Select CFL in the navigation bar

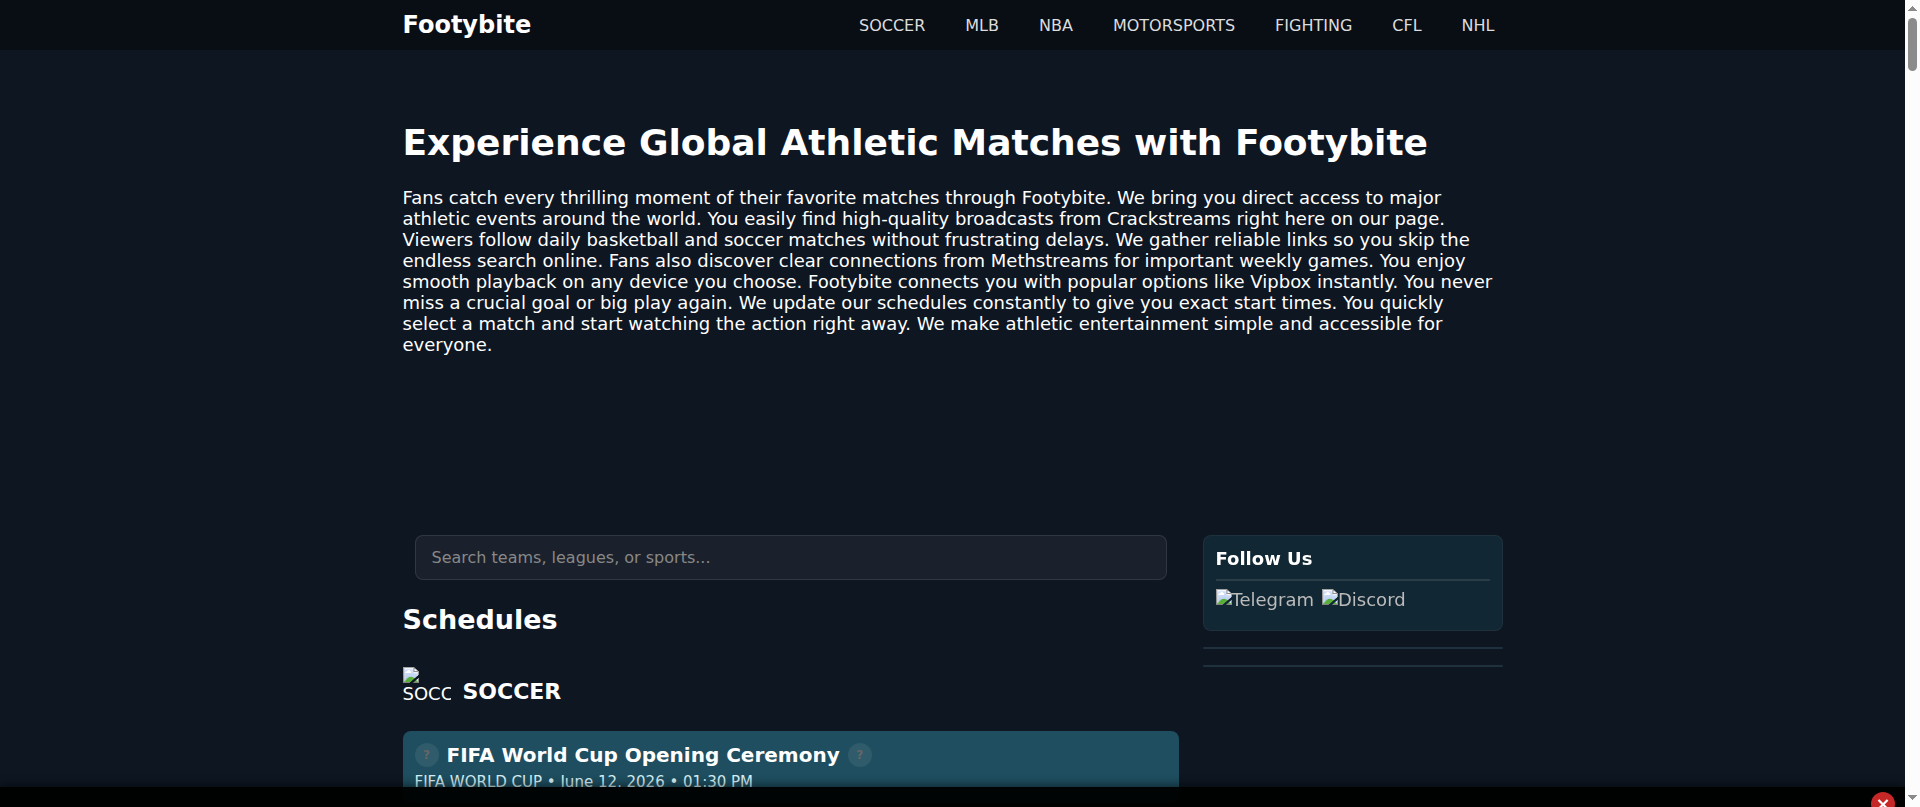(x=1406, y=26)
